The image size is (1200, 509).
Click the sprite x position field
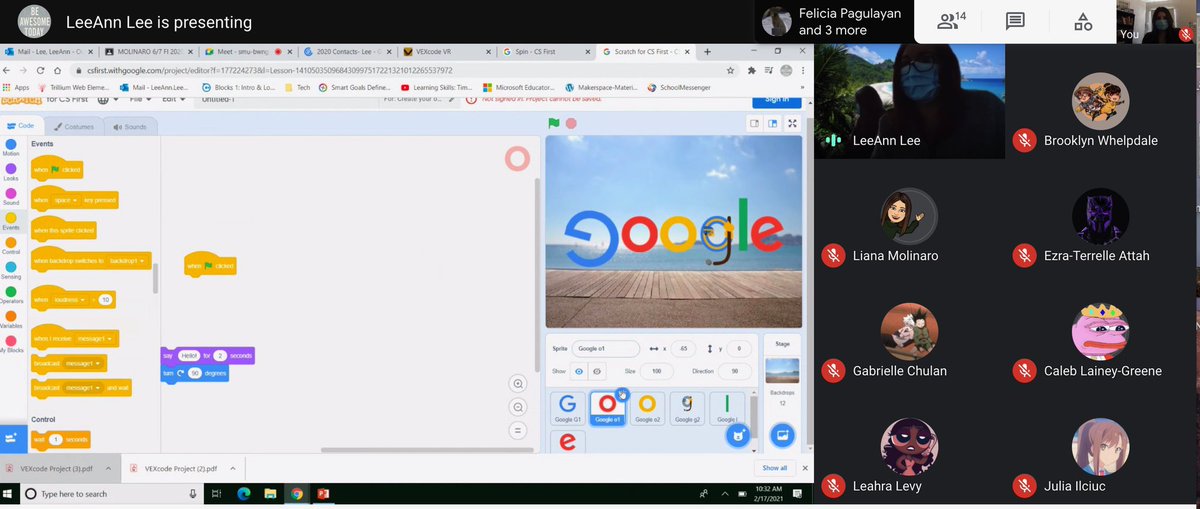click(681, 348)
